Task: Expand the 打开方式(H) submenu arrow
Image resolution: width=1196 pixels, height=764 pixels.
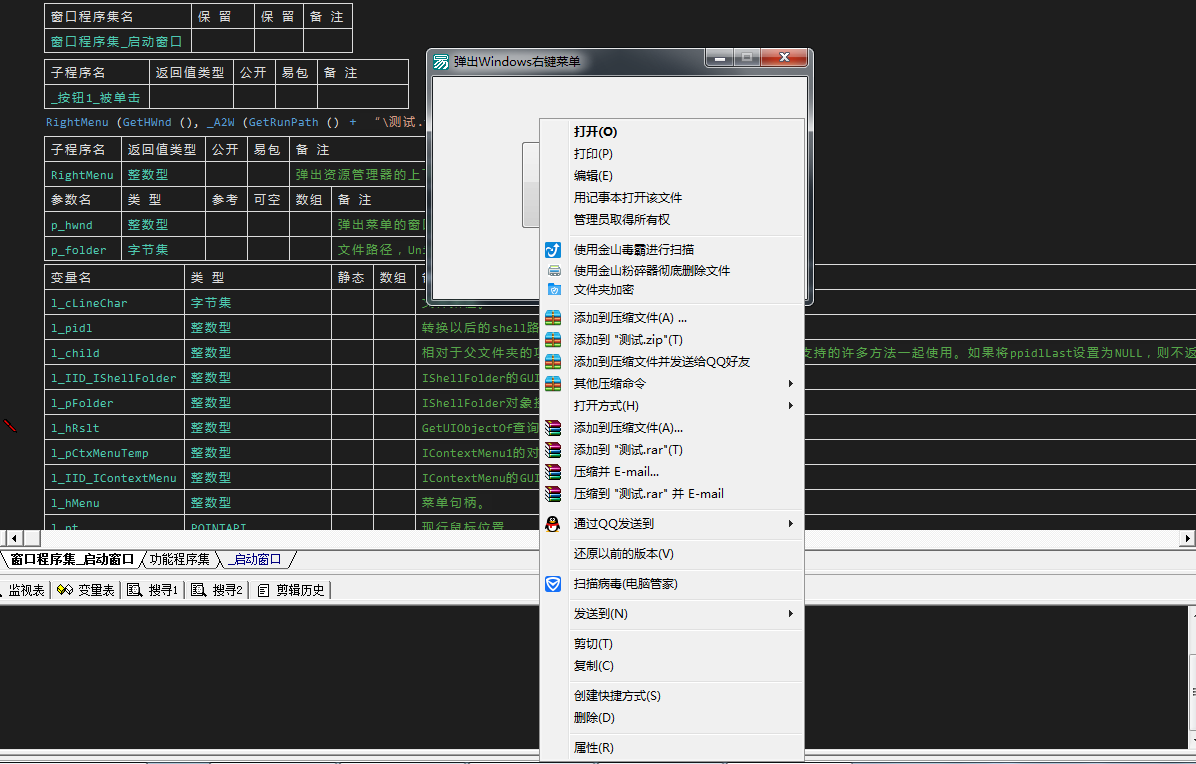Action: pyautogui.click(x=791, y=406)
